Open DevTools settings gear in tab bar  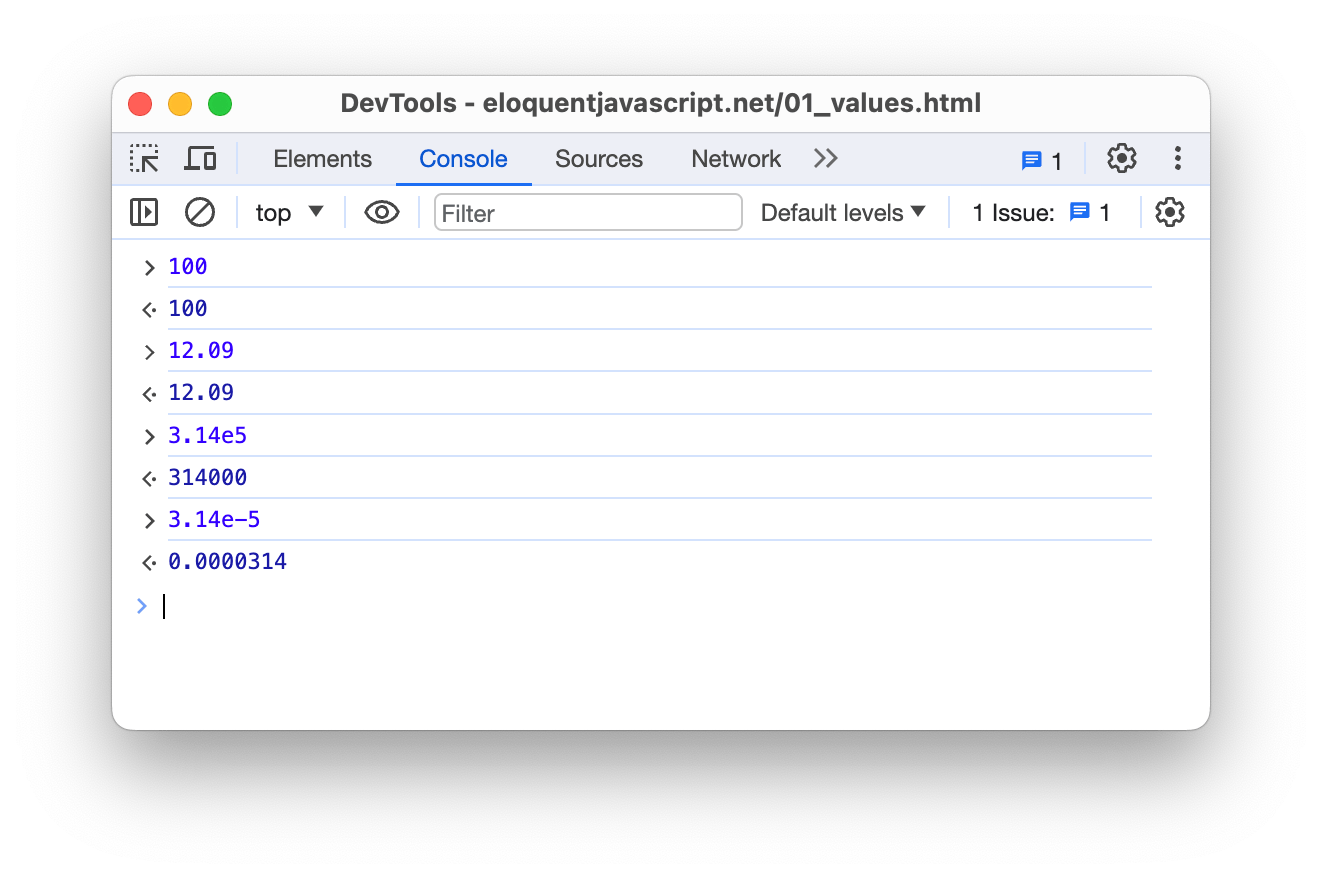pyautogui.click(x=1122, y=158)
